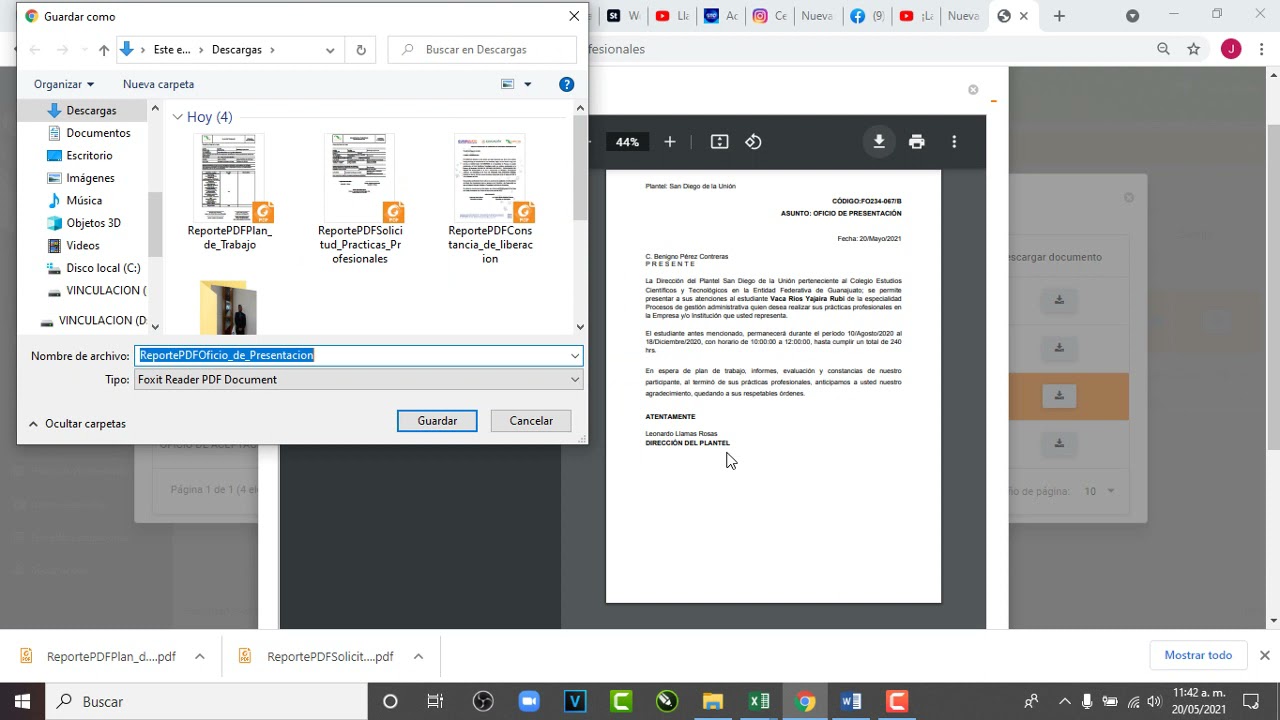Image resolution: width=1280 pixels, height=720 pixels.
Task: Go up one folder level
Action: click(104, 50)
